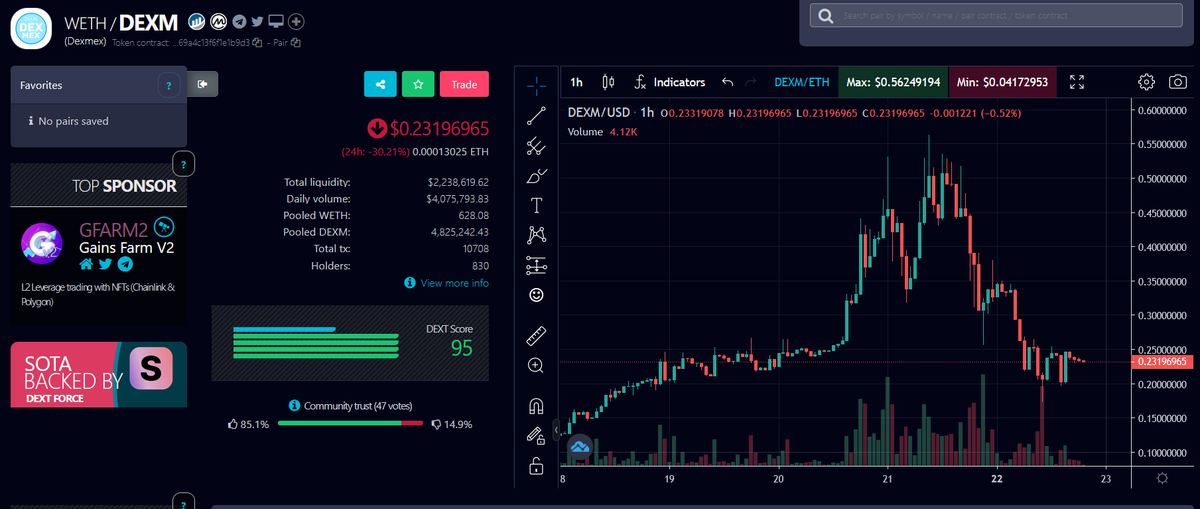
Task: Share this pair
Action: (x=380, y=84)
